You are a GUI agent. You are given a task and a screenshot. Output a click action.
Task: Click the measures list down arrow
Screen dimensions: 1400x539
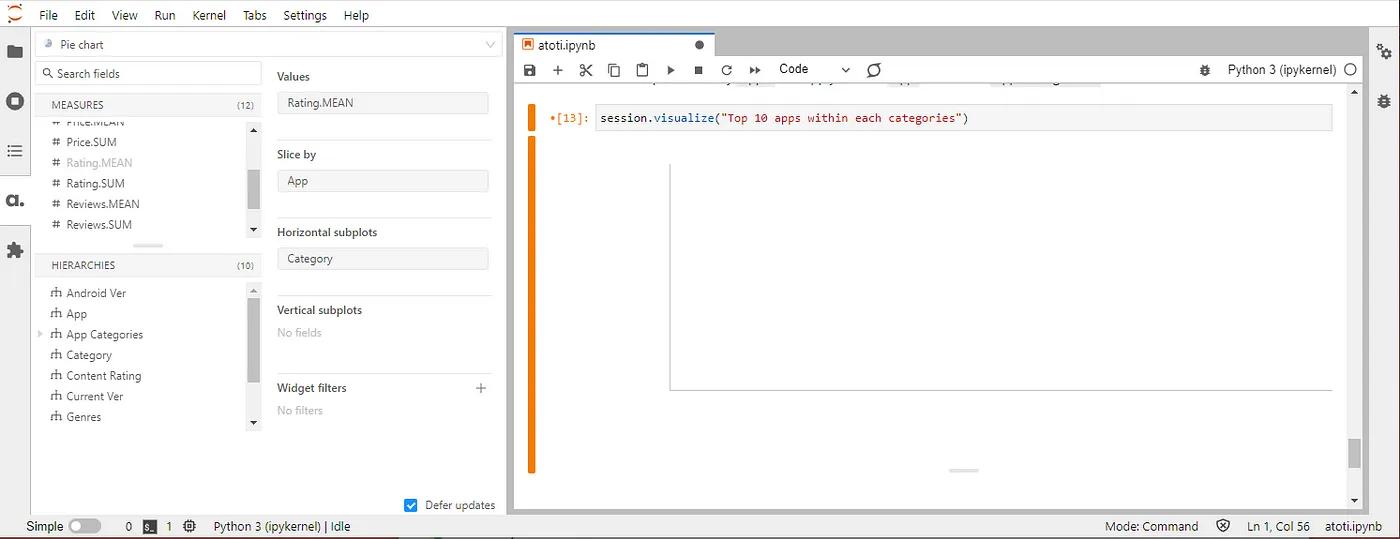point(253,230)
